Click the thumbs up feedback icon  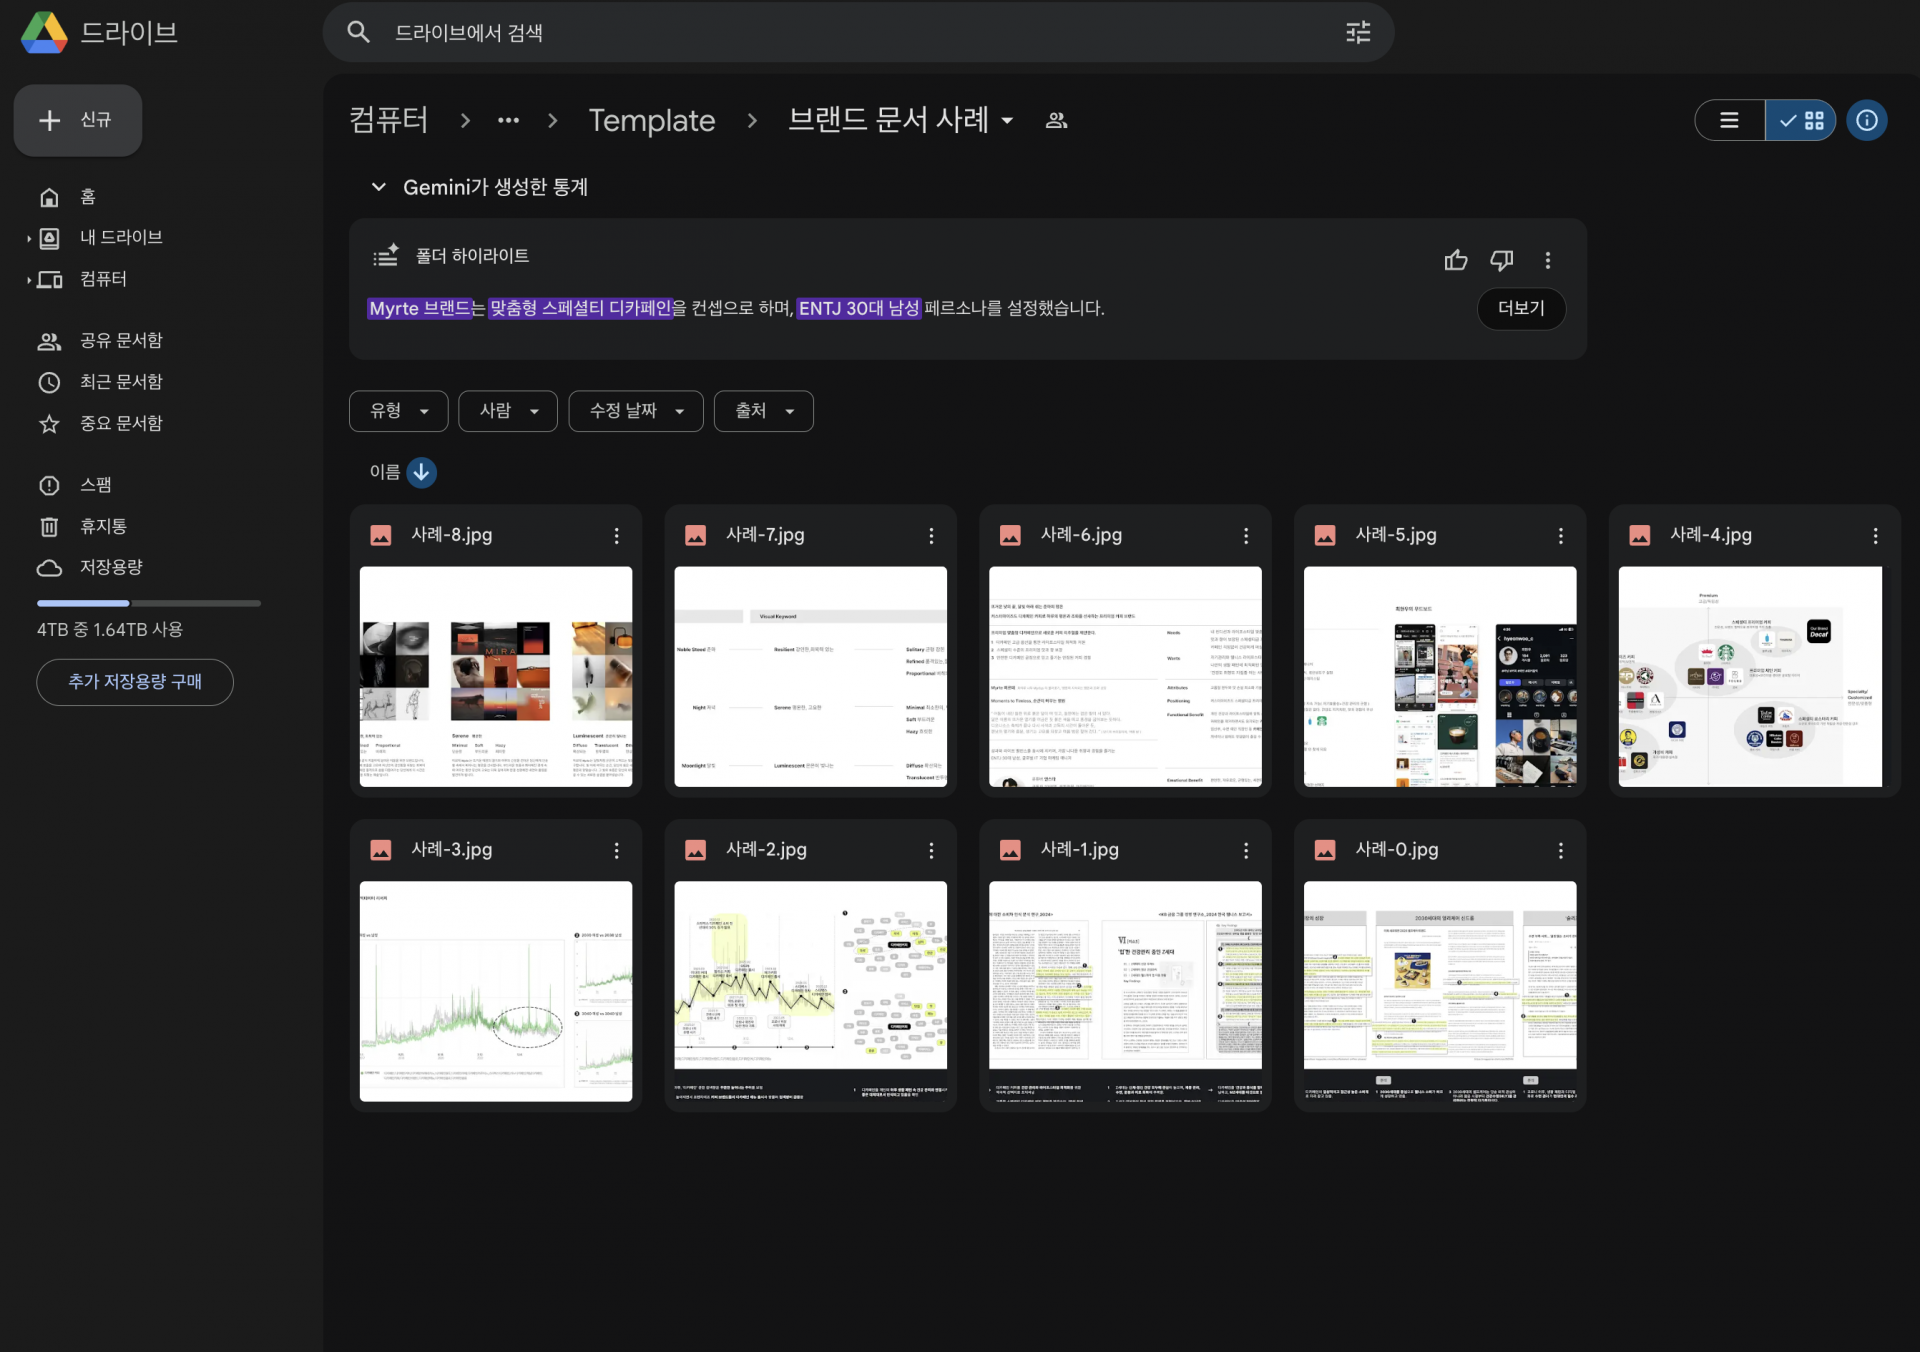1455,260
